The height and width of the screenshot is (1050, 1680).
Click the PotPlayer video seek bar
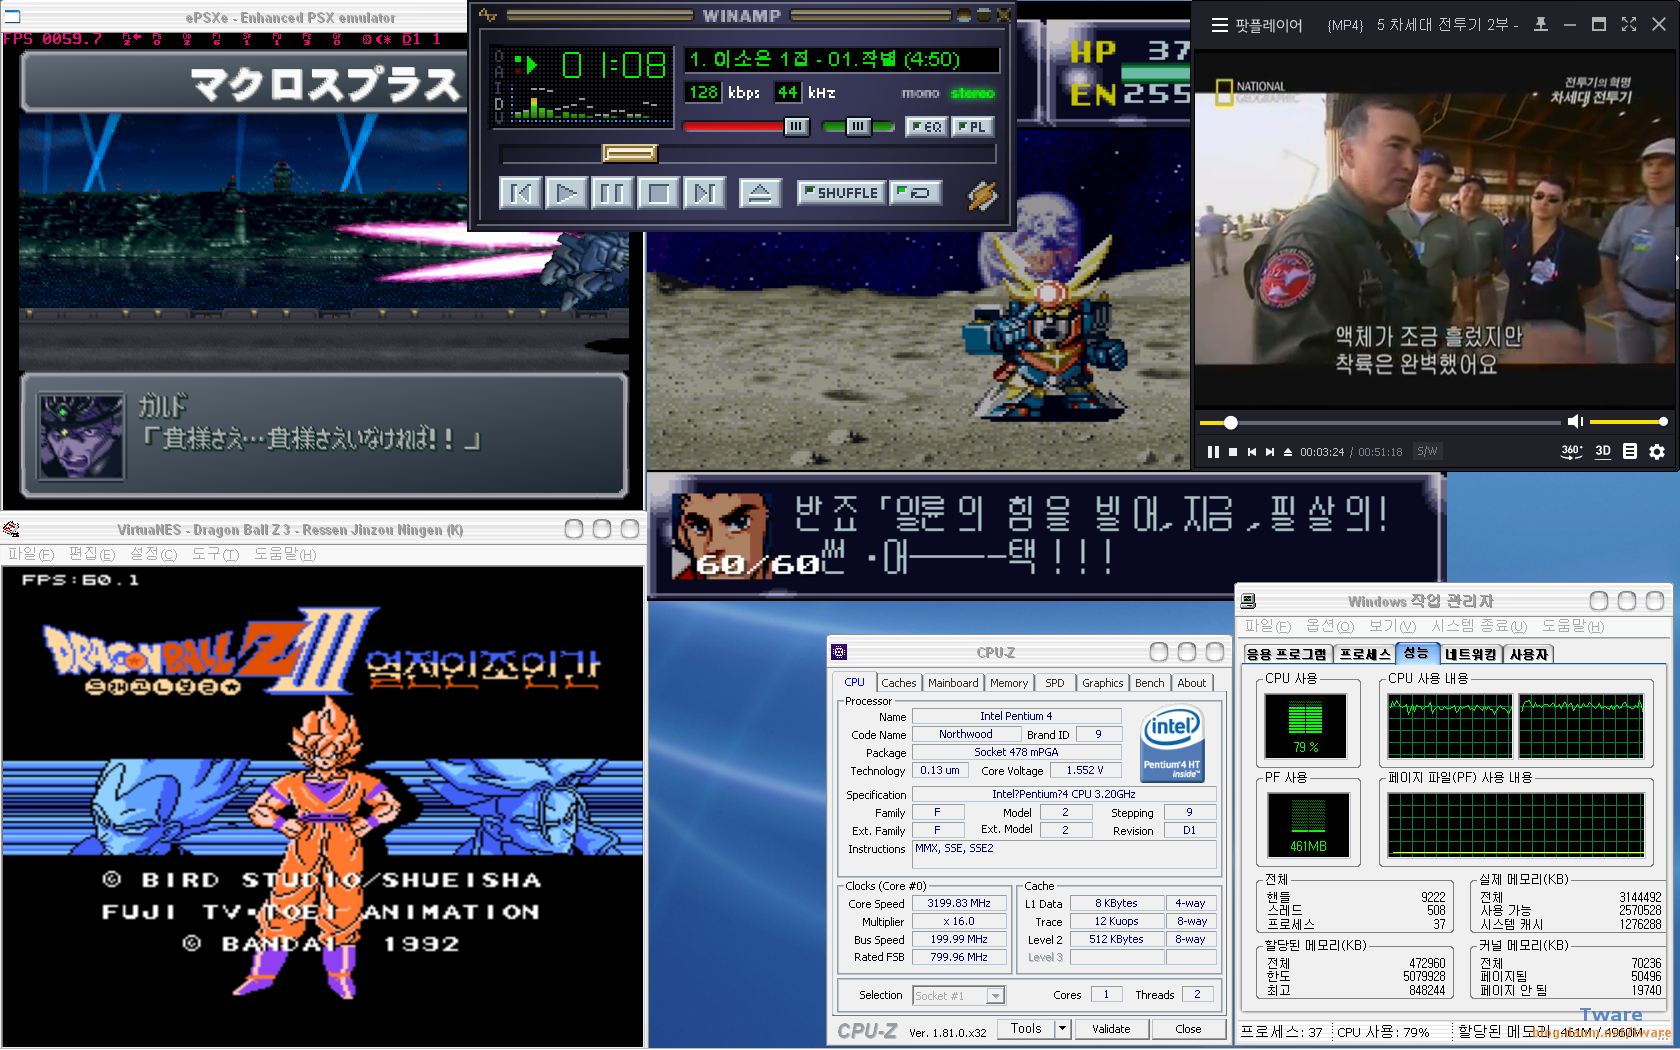pos(1380,423)
